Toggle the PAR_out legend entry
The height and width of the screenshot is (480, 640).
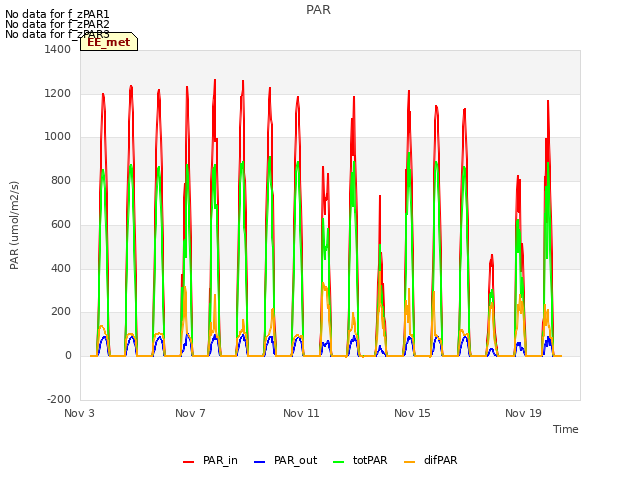286,460
